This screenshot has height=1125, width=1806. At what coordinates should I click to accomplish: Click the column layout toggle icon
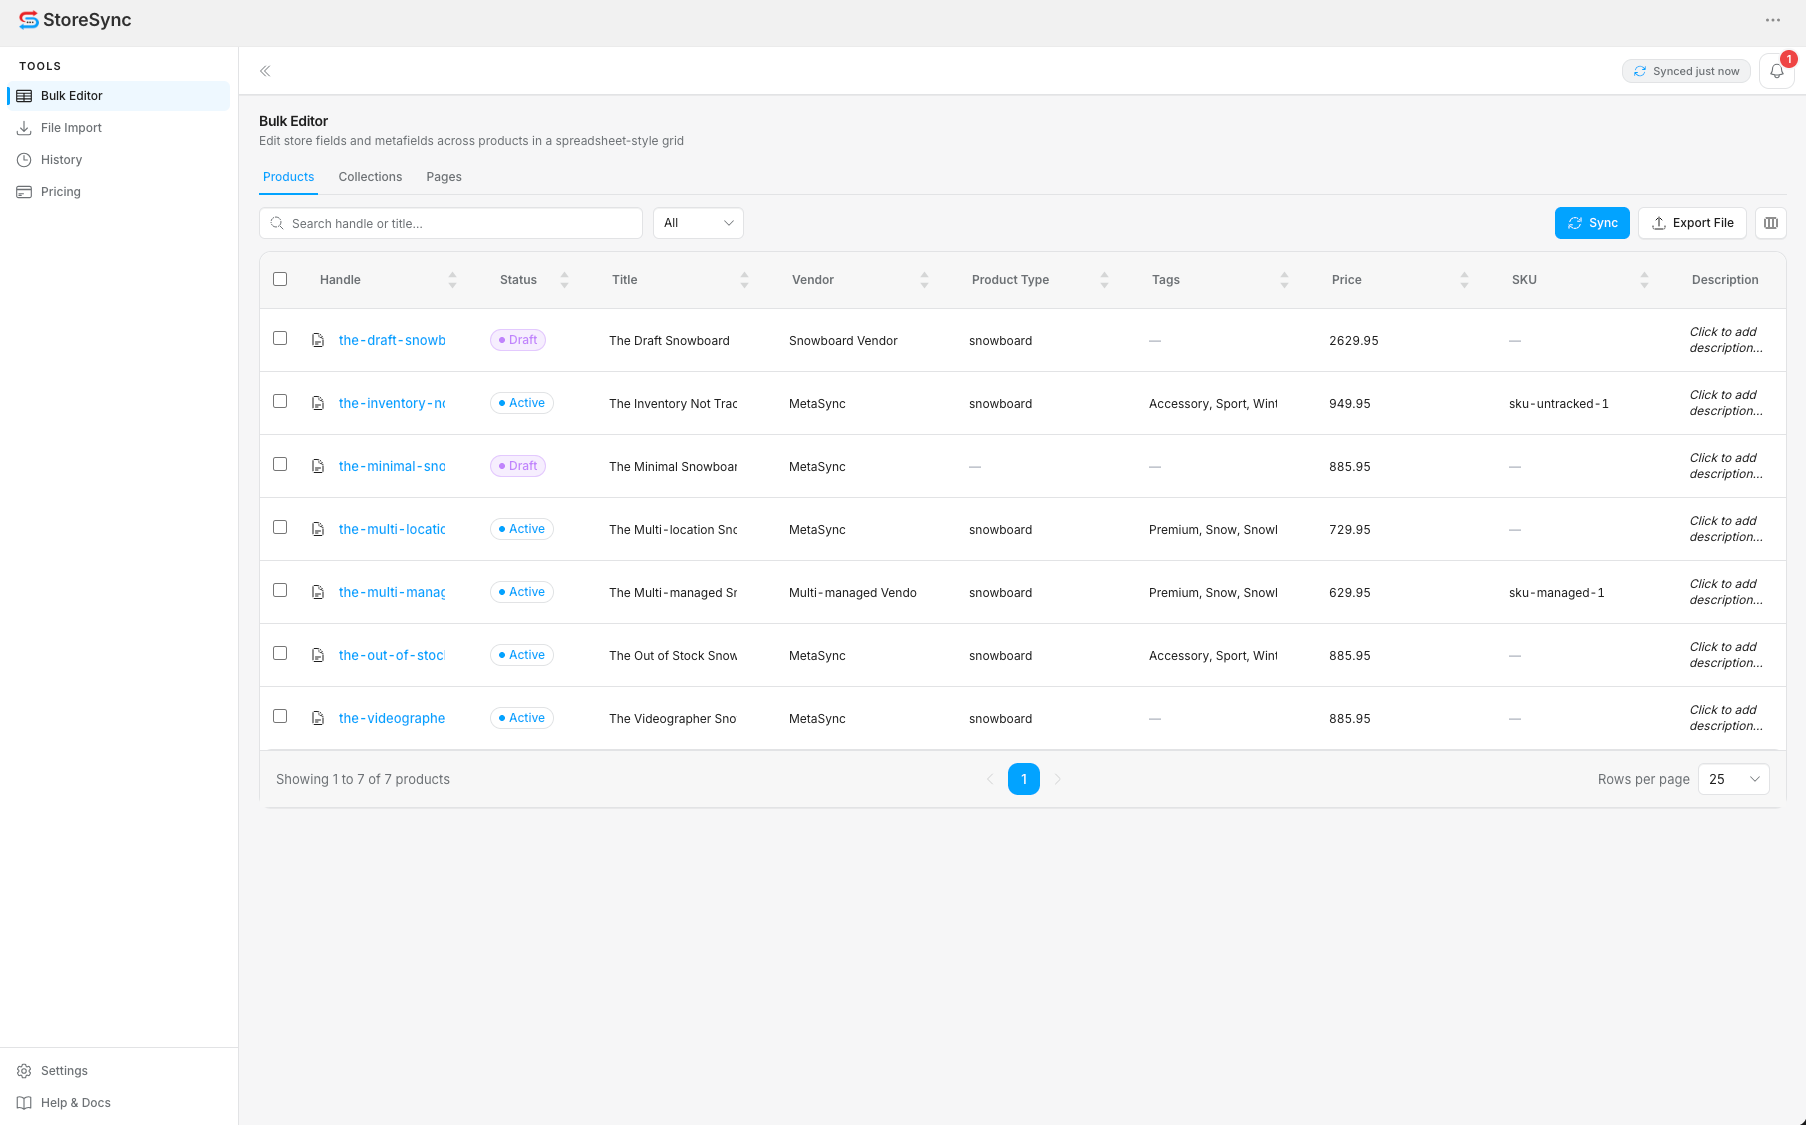click(1771, 223)
